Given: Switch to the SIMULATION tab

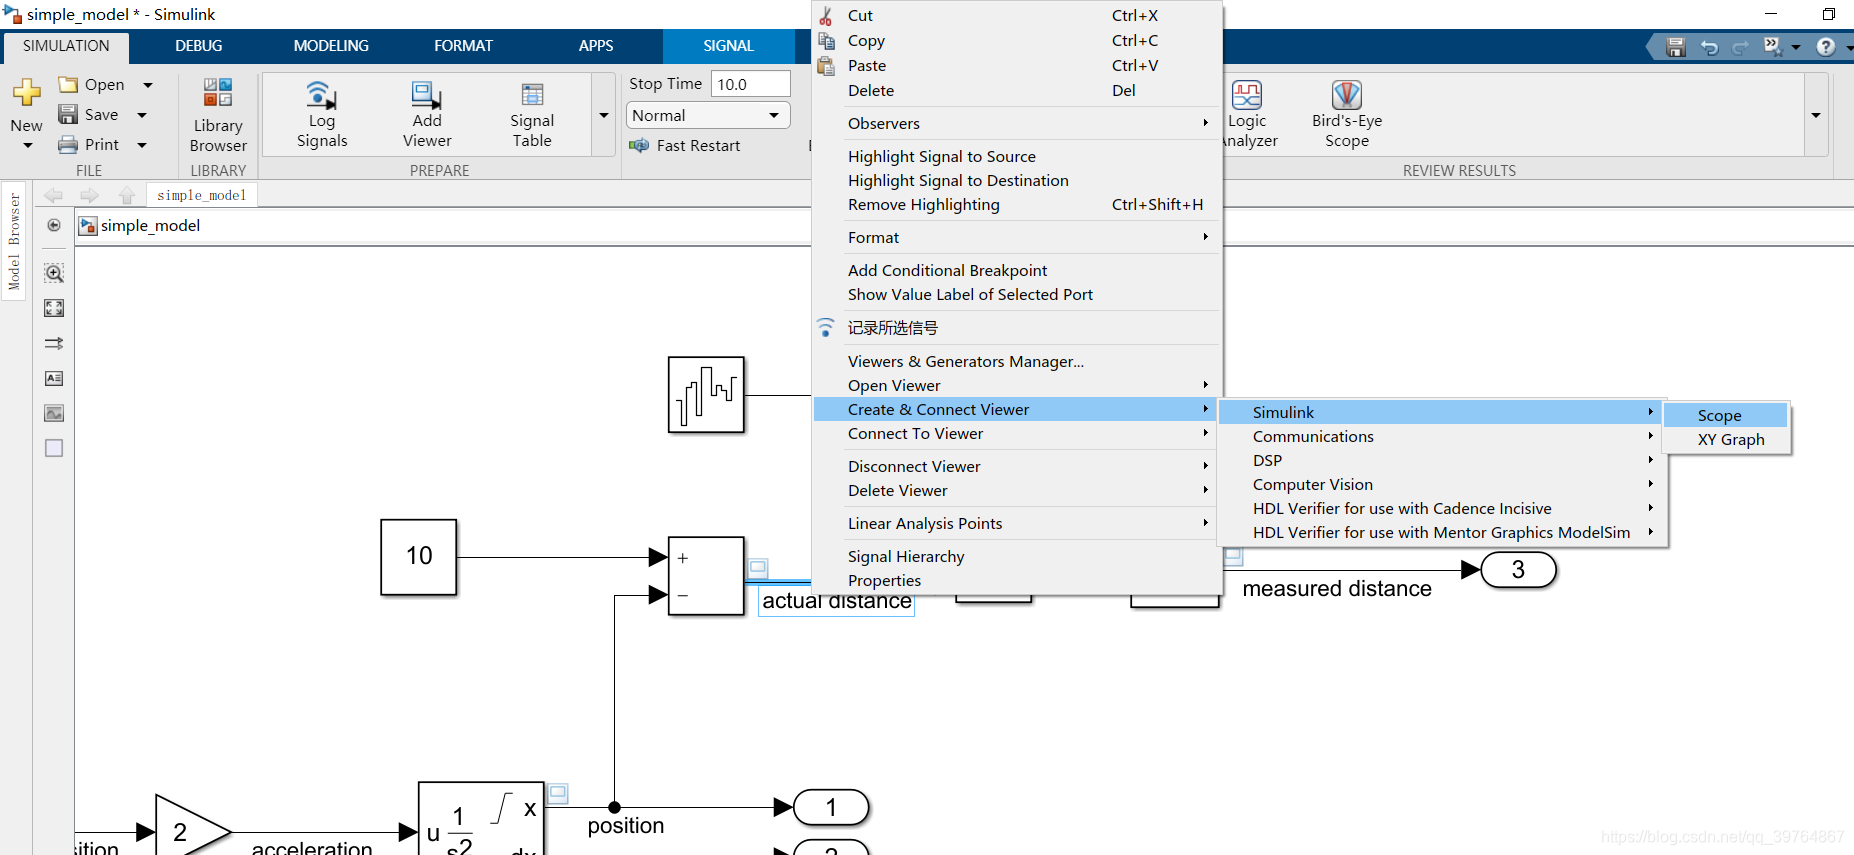Looking at the screenshot, I should (x=66, y=46).
